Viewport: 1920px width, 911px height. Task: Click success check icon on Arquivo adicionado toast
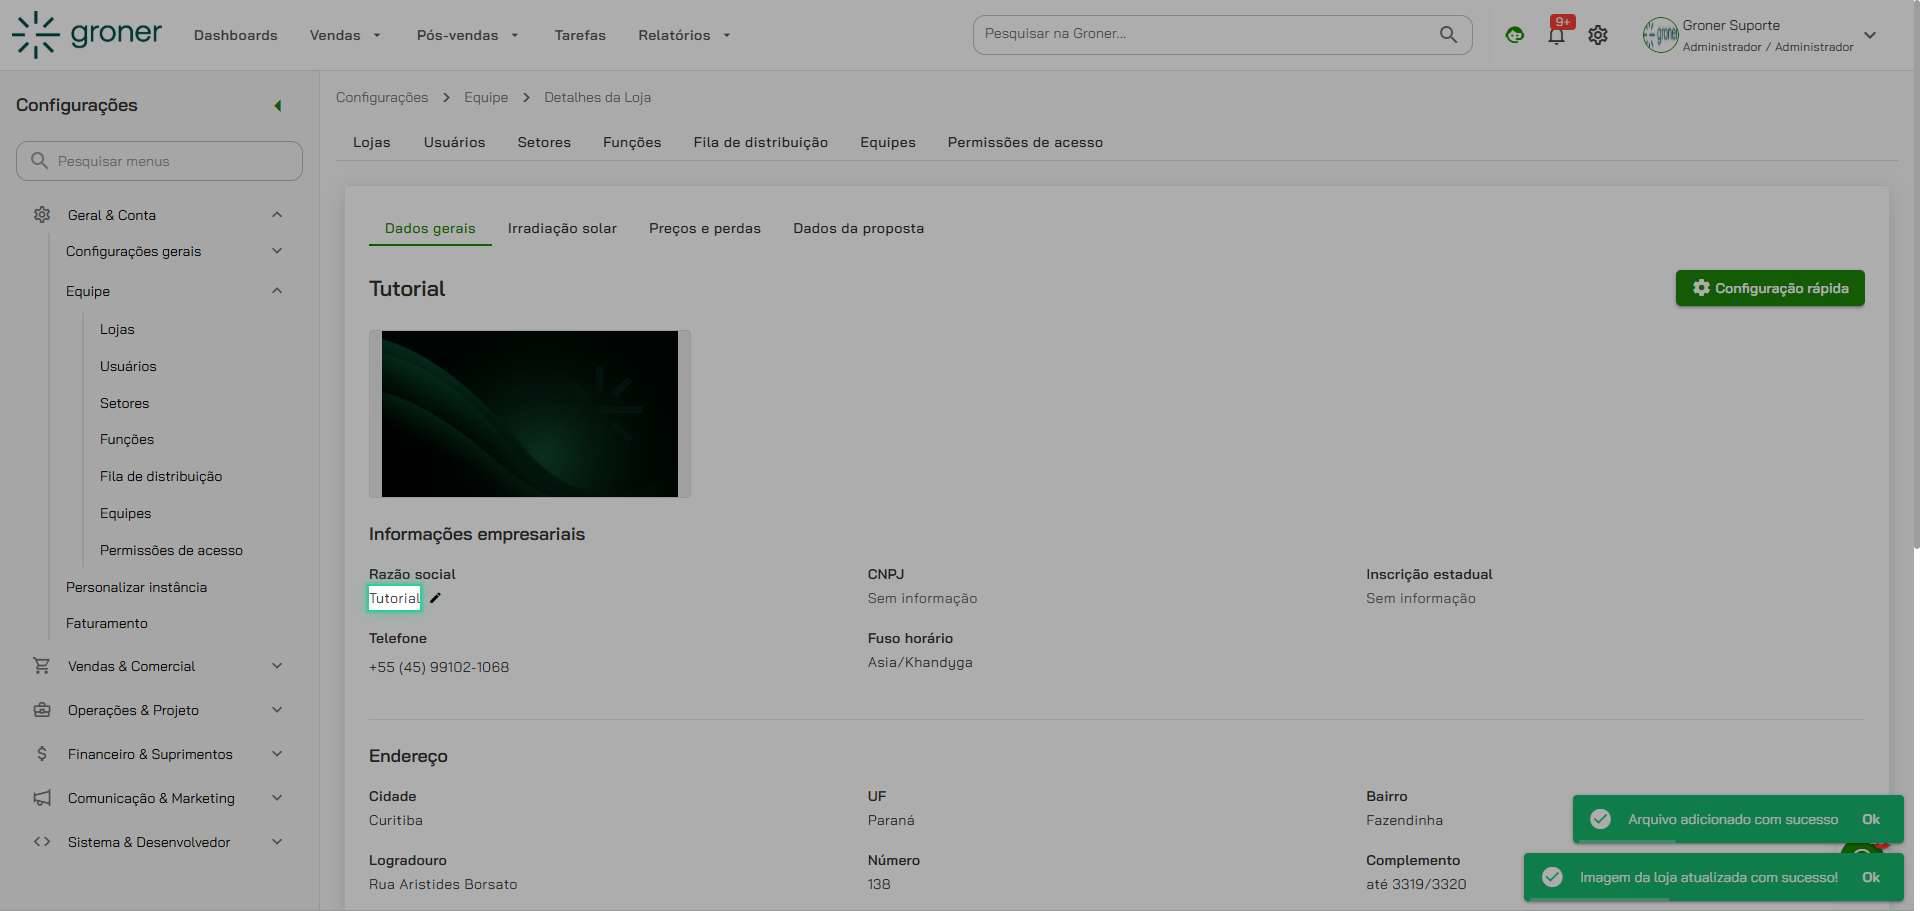tap(1600, 819)
